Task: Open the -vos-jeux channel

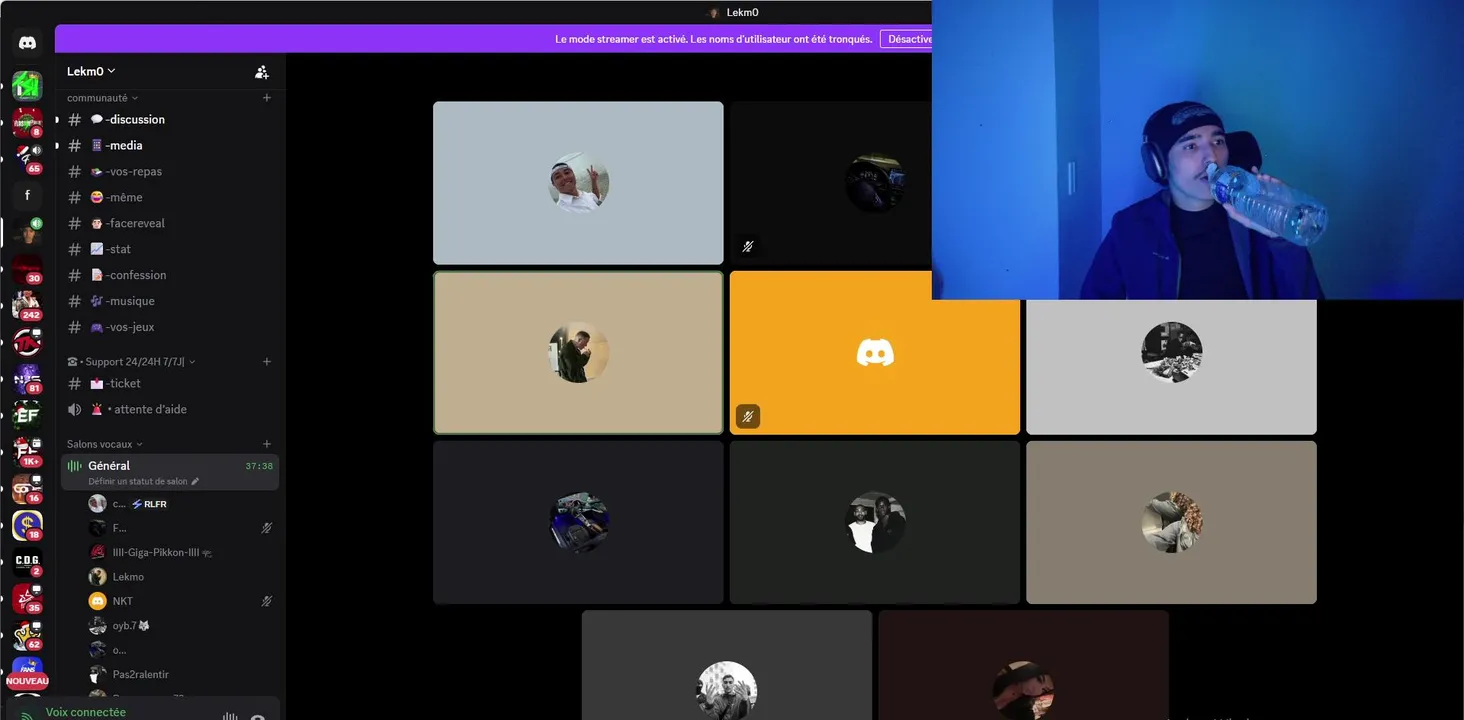Action: click(170, 327)
